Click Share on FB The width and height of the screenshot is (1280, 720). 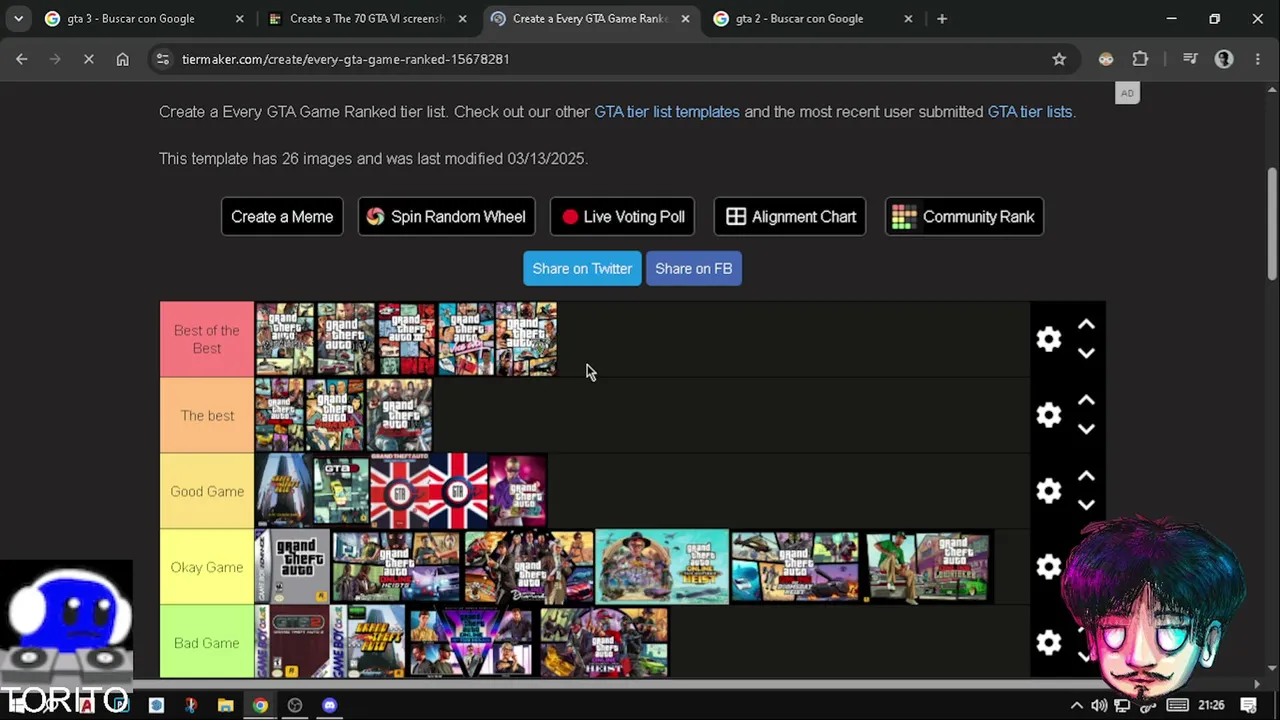click(x=694, y=268)
